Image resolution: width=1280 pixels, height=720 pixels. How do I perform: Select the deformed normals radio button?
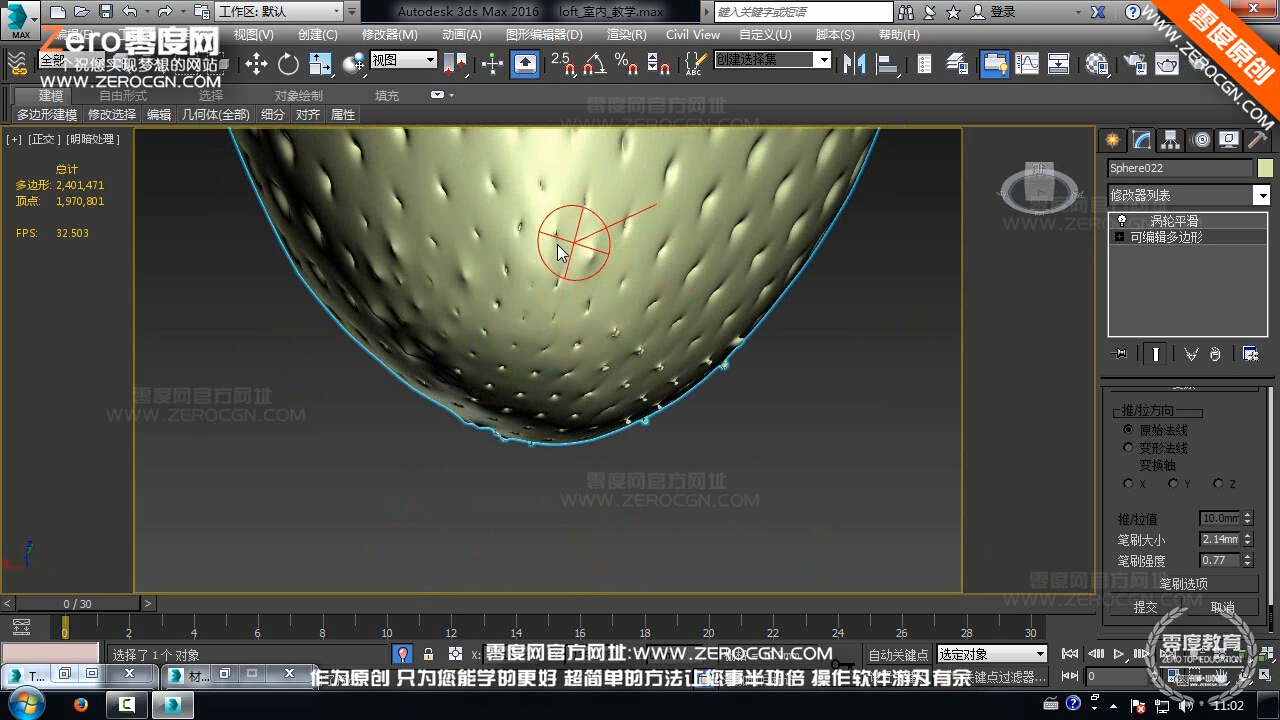point(1128,448)
